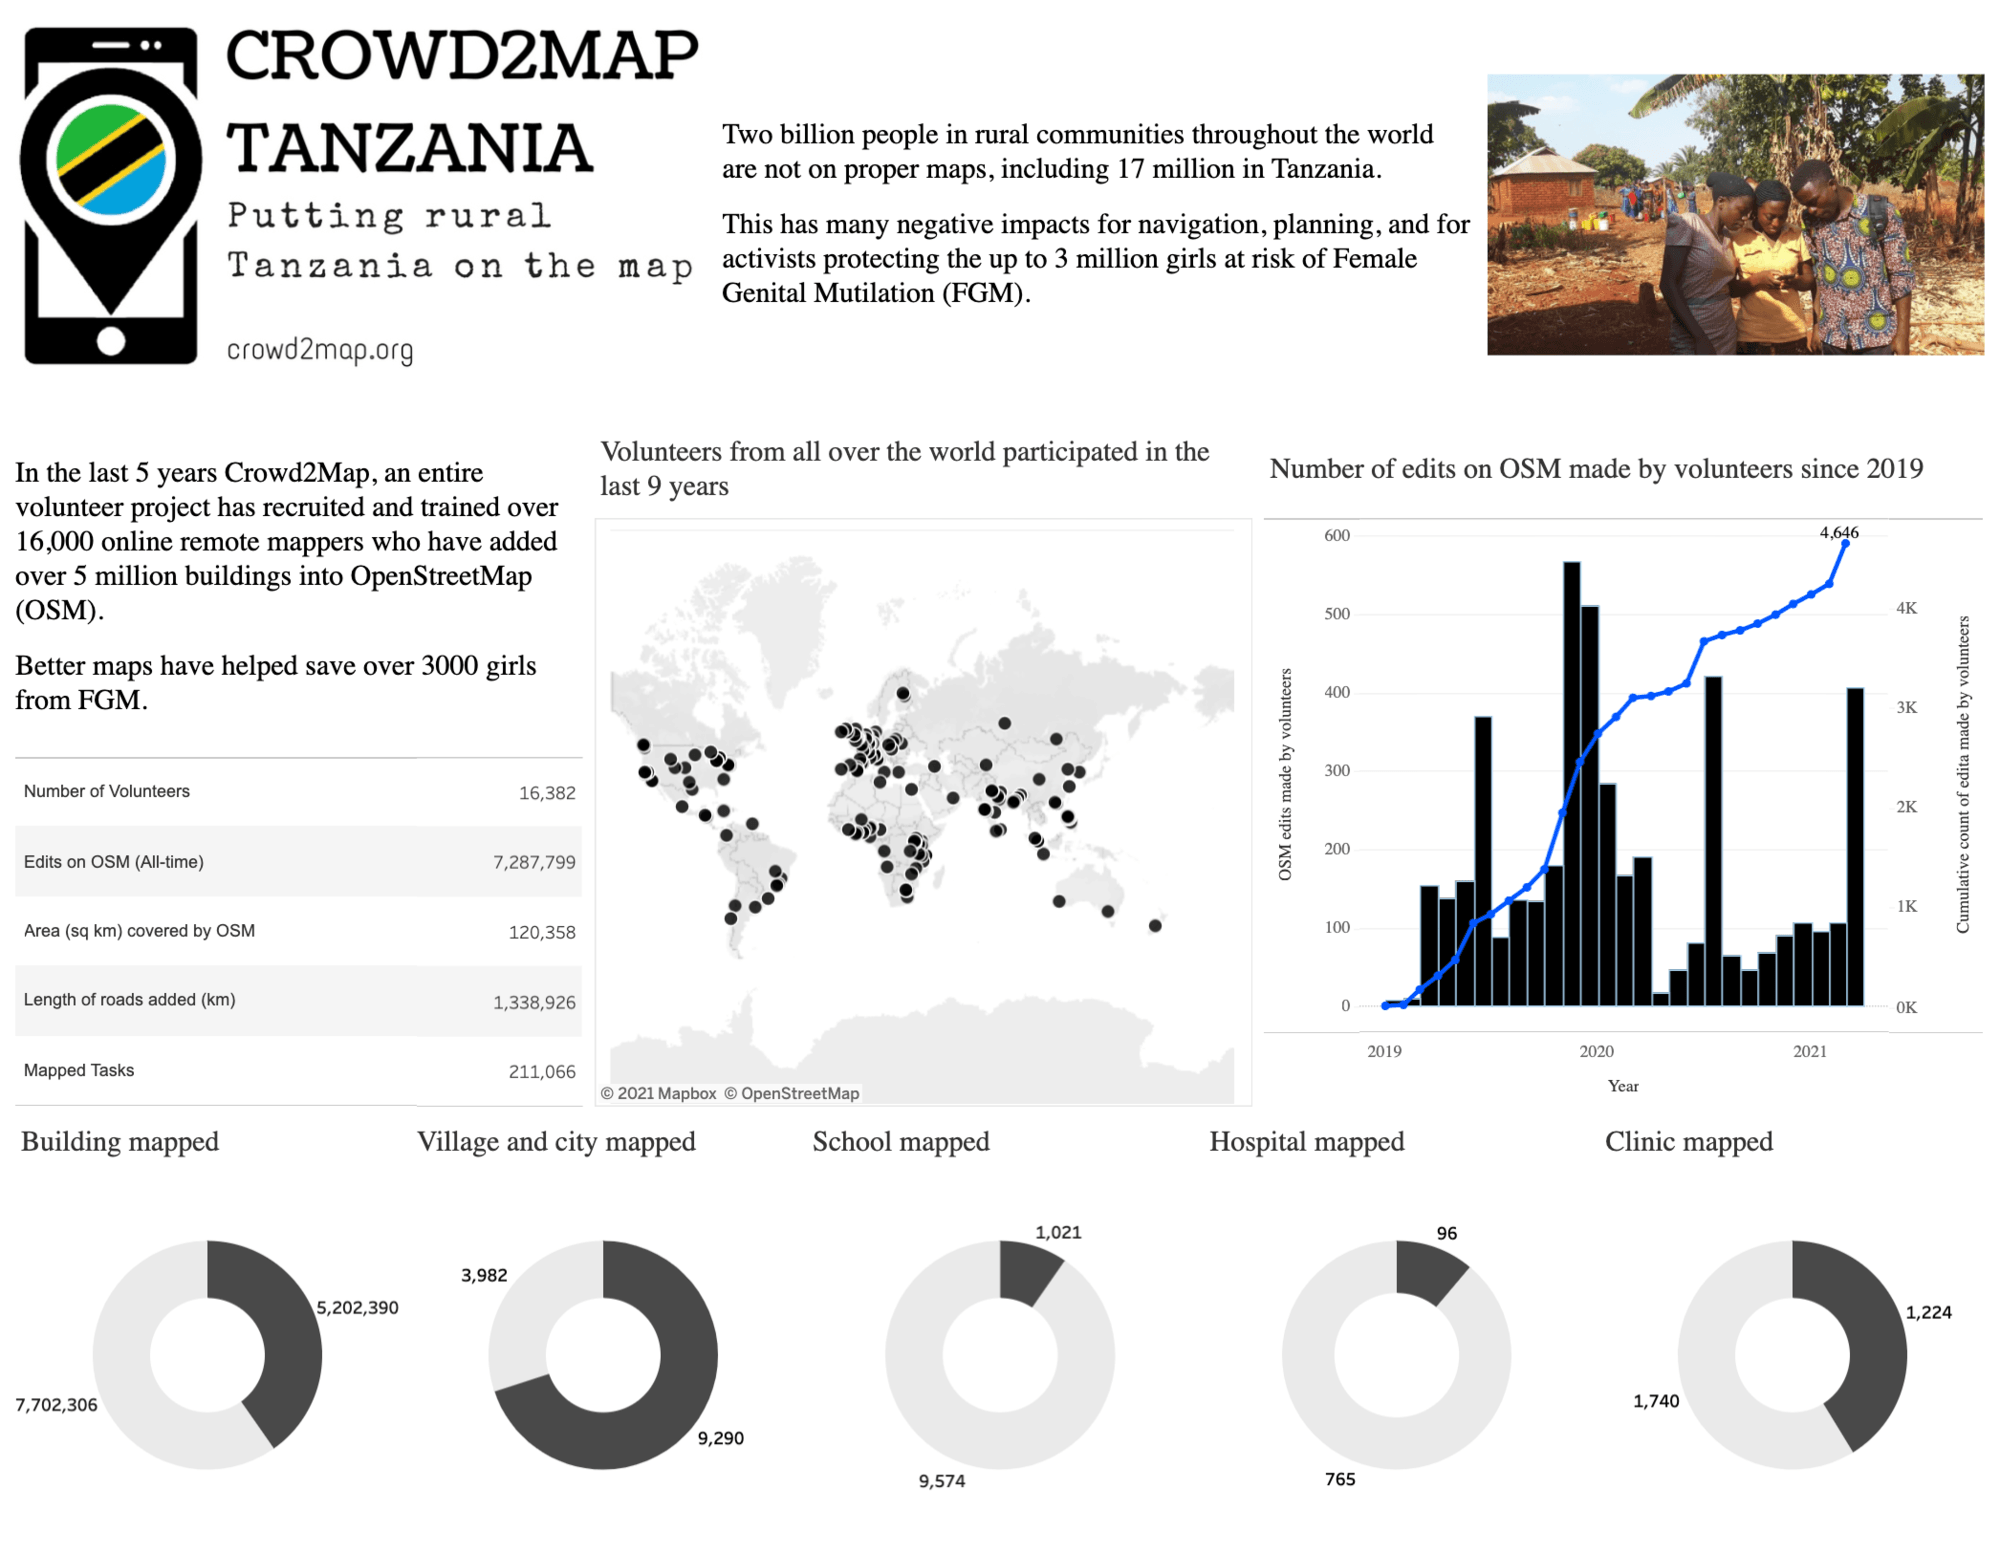
Task: Click the Building mapped heading
Action: [x=120, y=1141]
